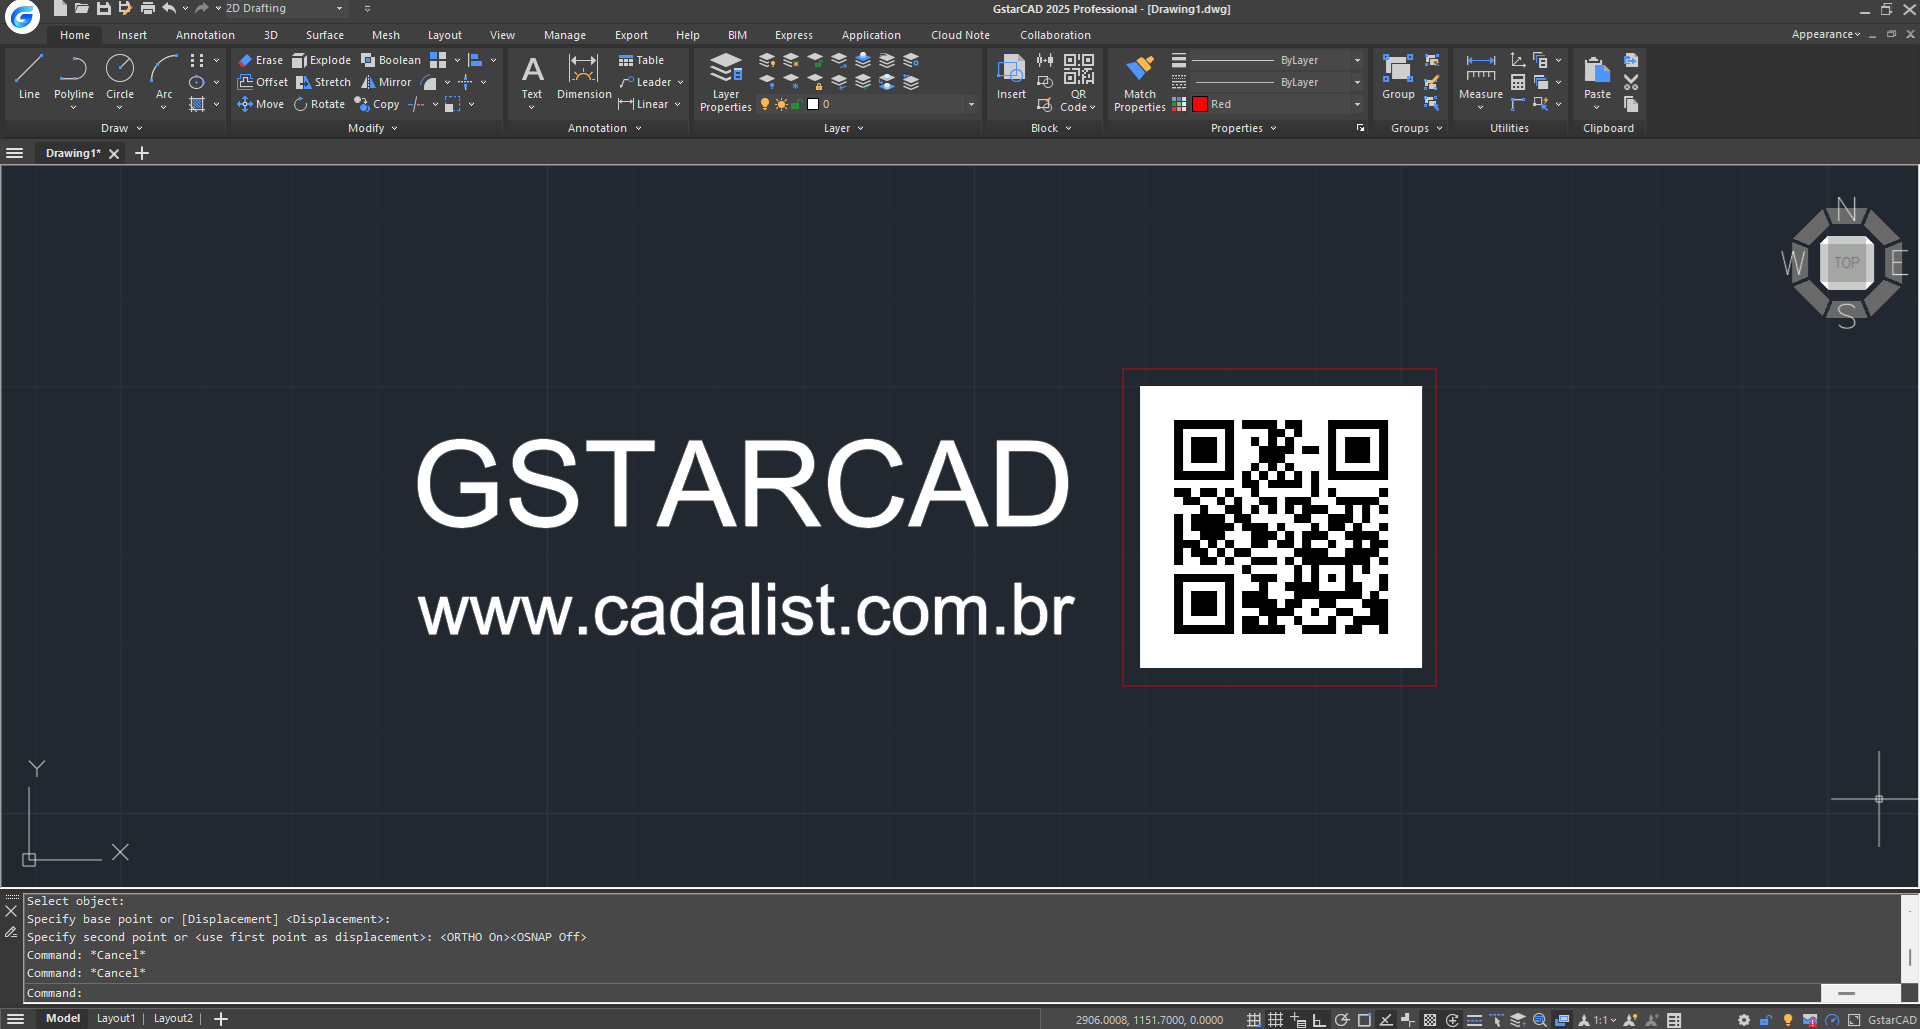Open the Appearance dropdown
This screenshot has width=1920, height=1029.
(x=1826, y=34)
